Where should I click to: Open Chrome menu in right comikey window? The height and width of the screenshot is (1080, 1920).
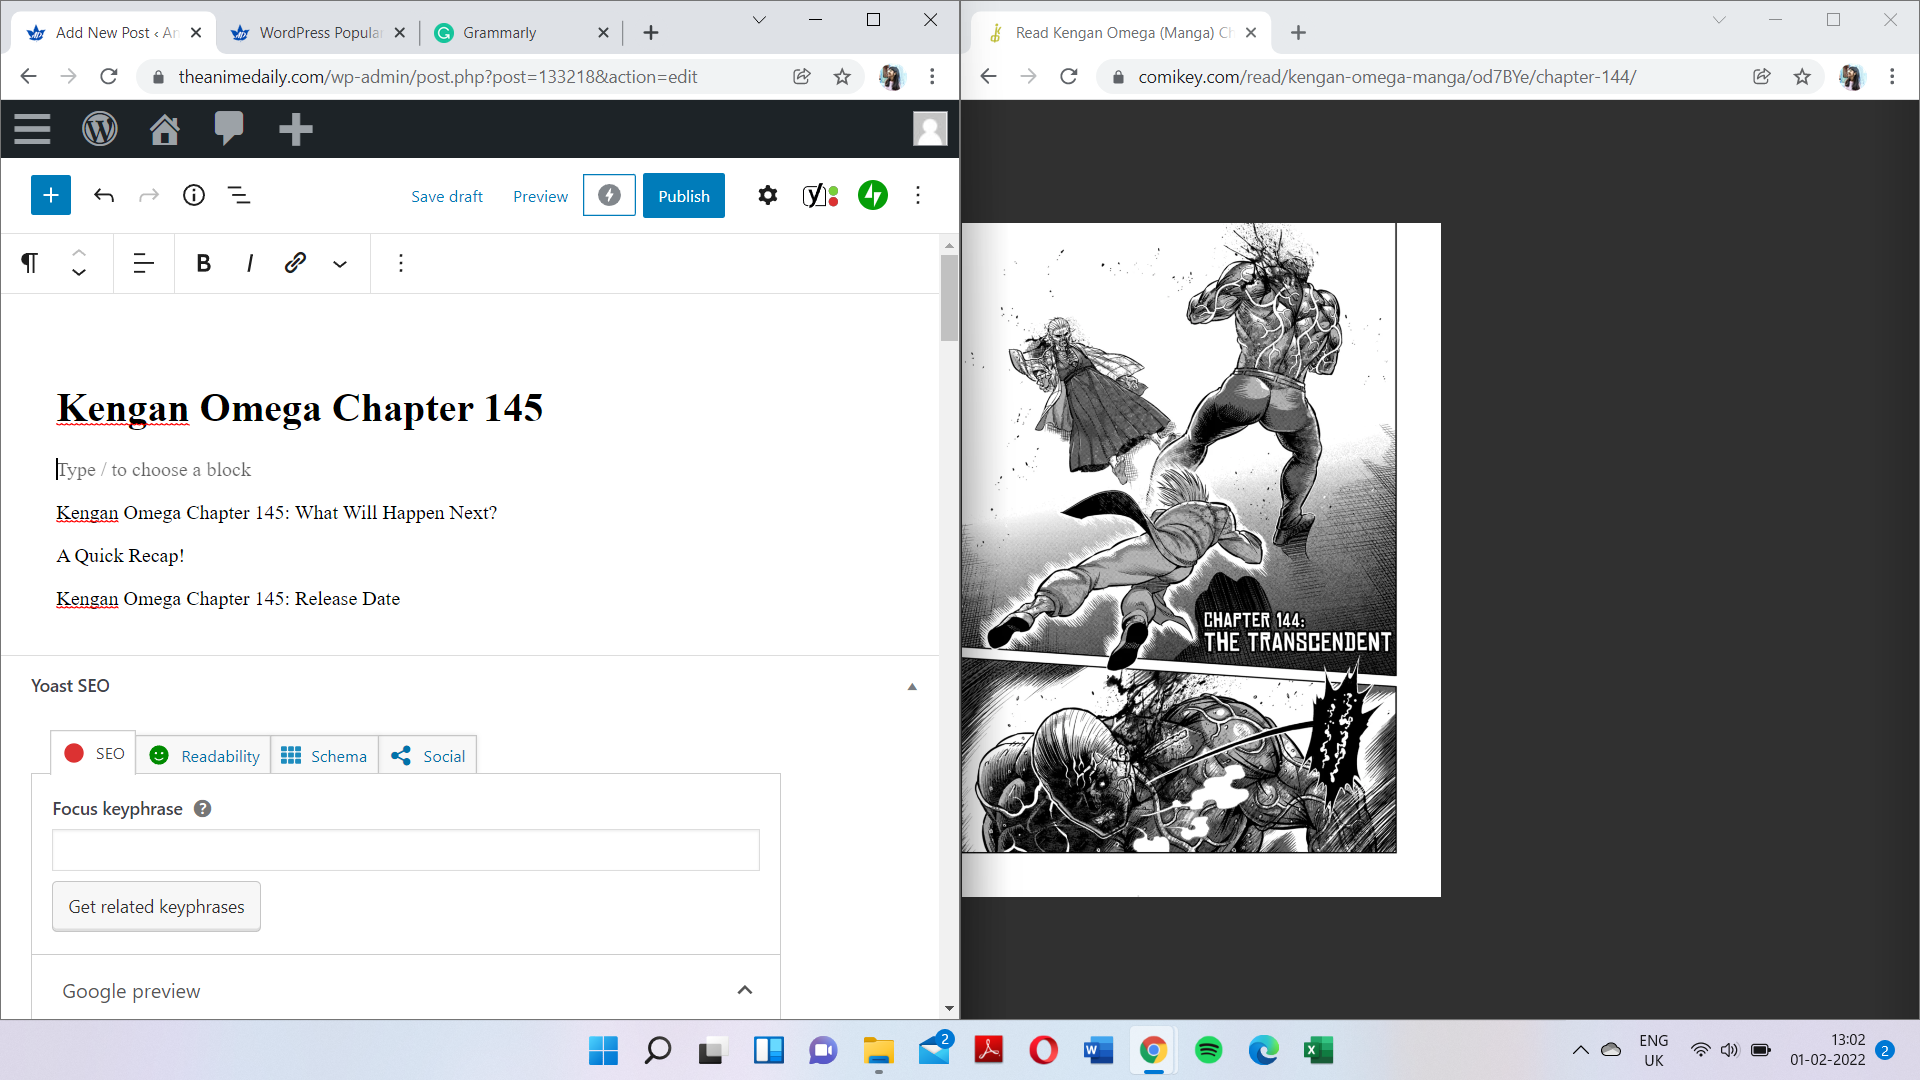[x=1892, y=76]
